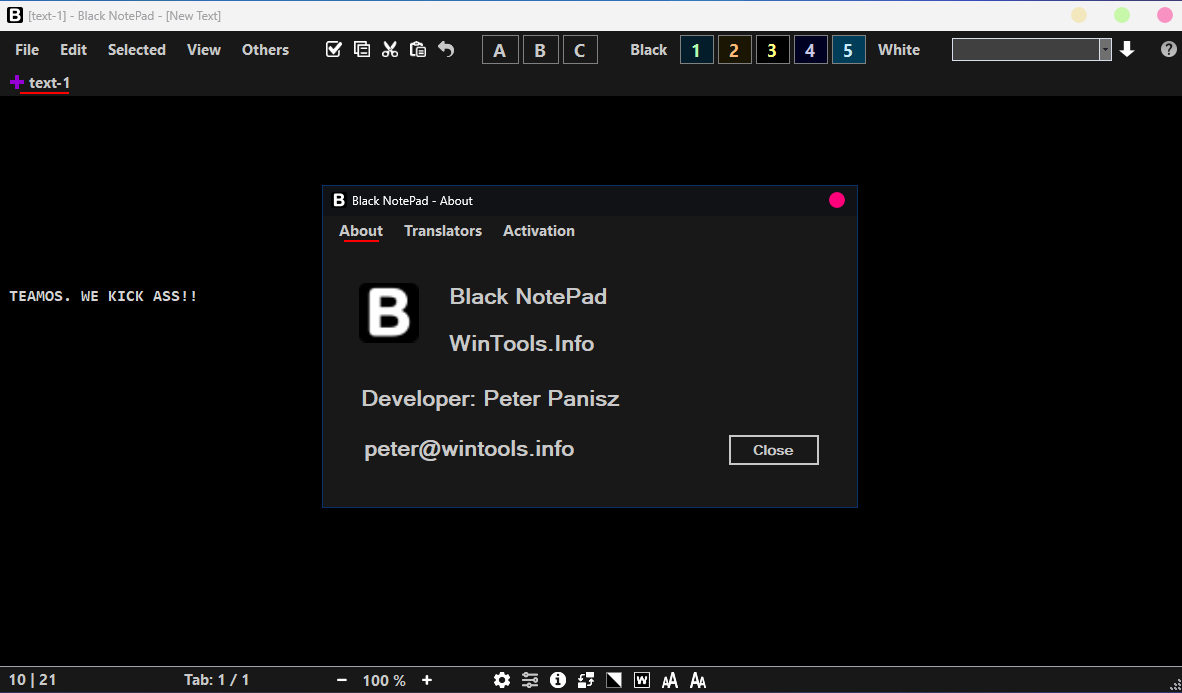1182x693 pixels.
Task: Maximize the window with the green dot
Action: (1122, 15)
